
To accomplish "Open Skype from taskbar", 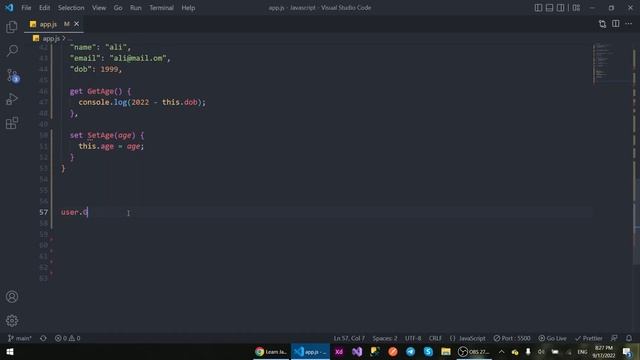I will coord(428,352).
